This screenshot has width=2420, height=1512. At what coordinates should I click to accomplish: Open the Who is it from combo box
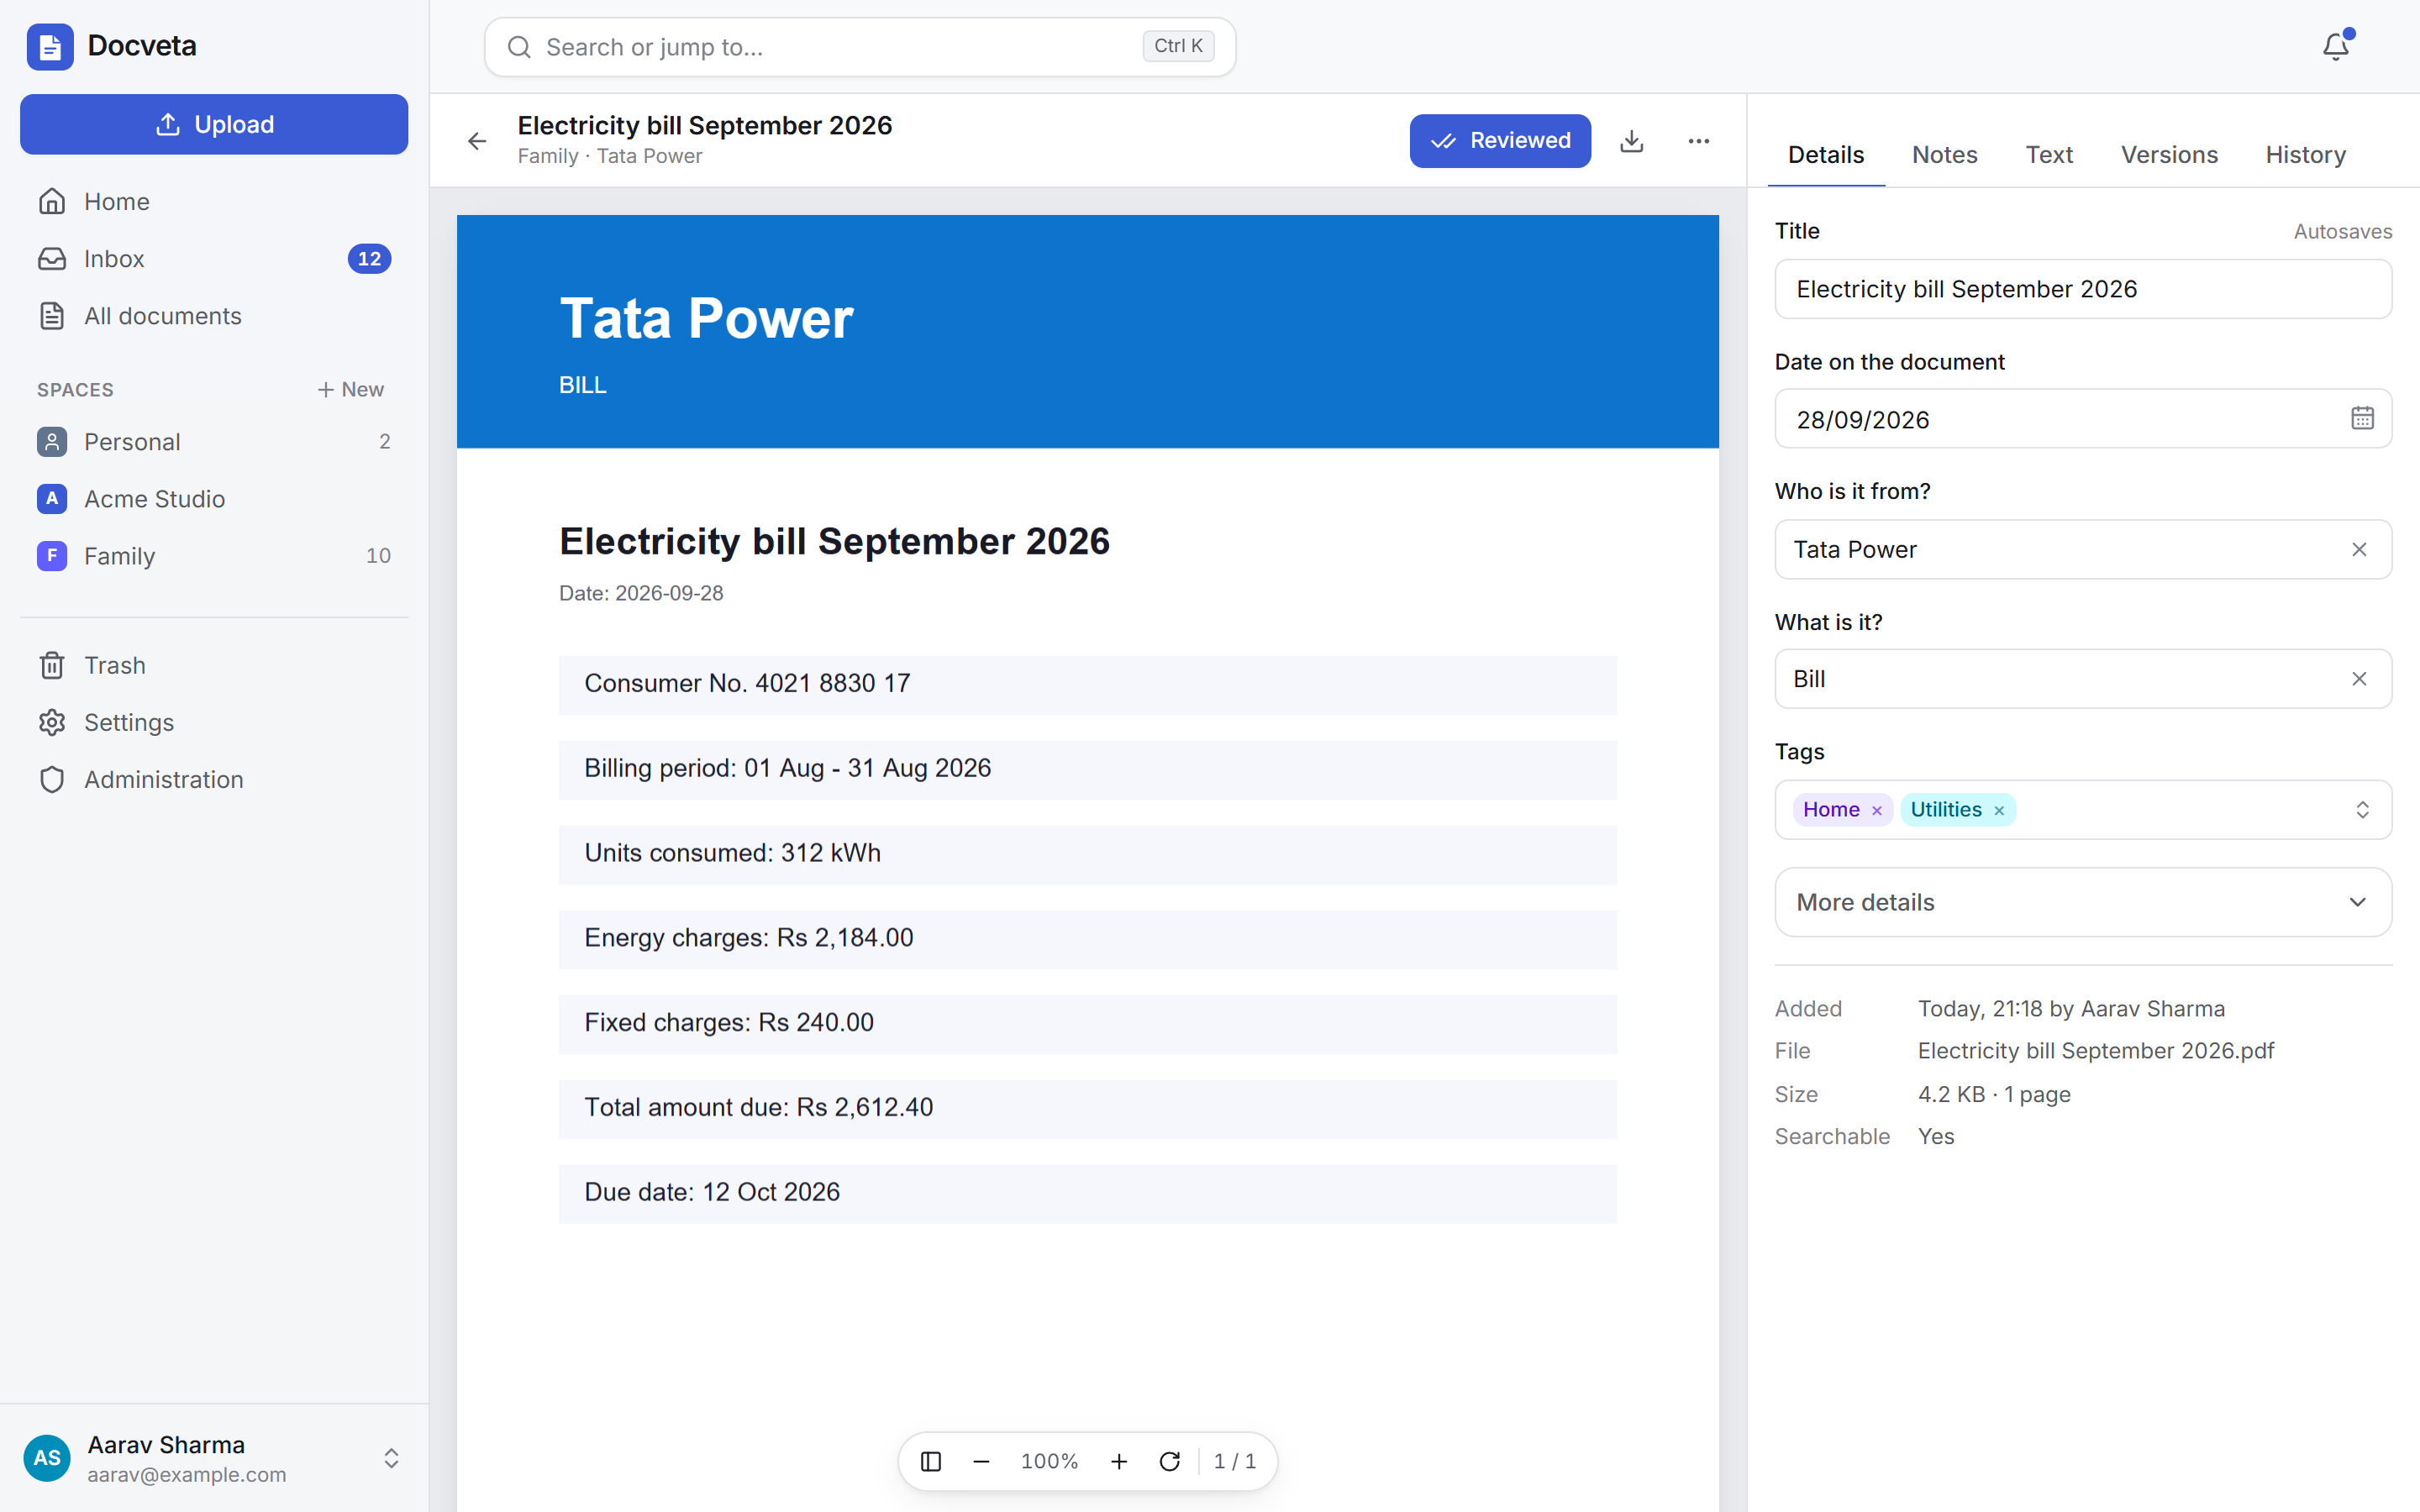(2083, 549)
